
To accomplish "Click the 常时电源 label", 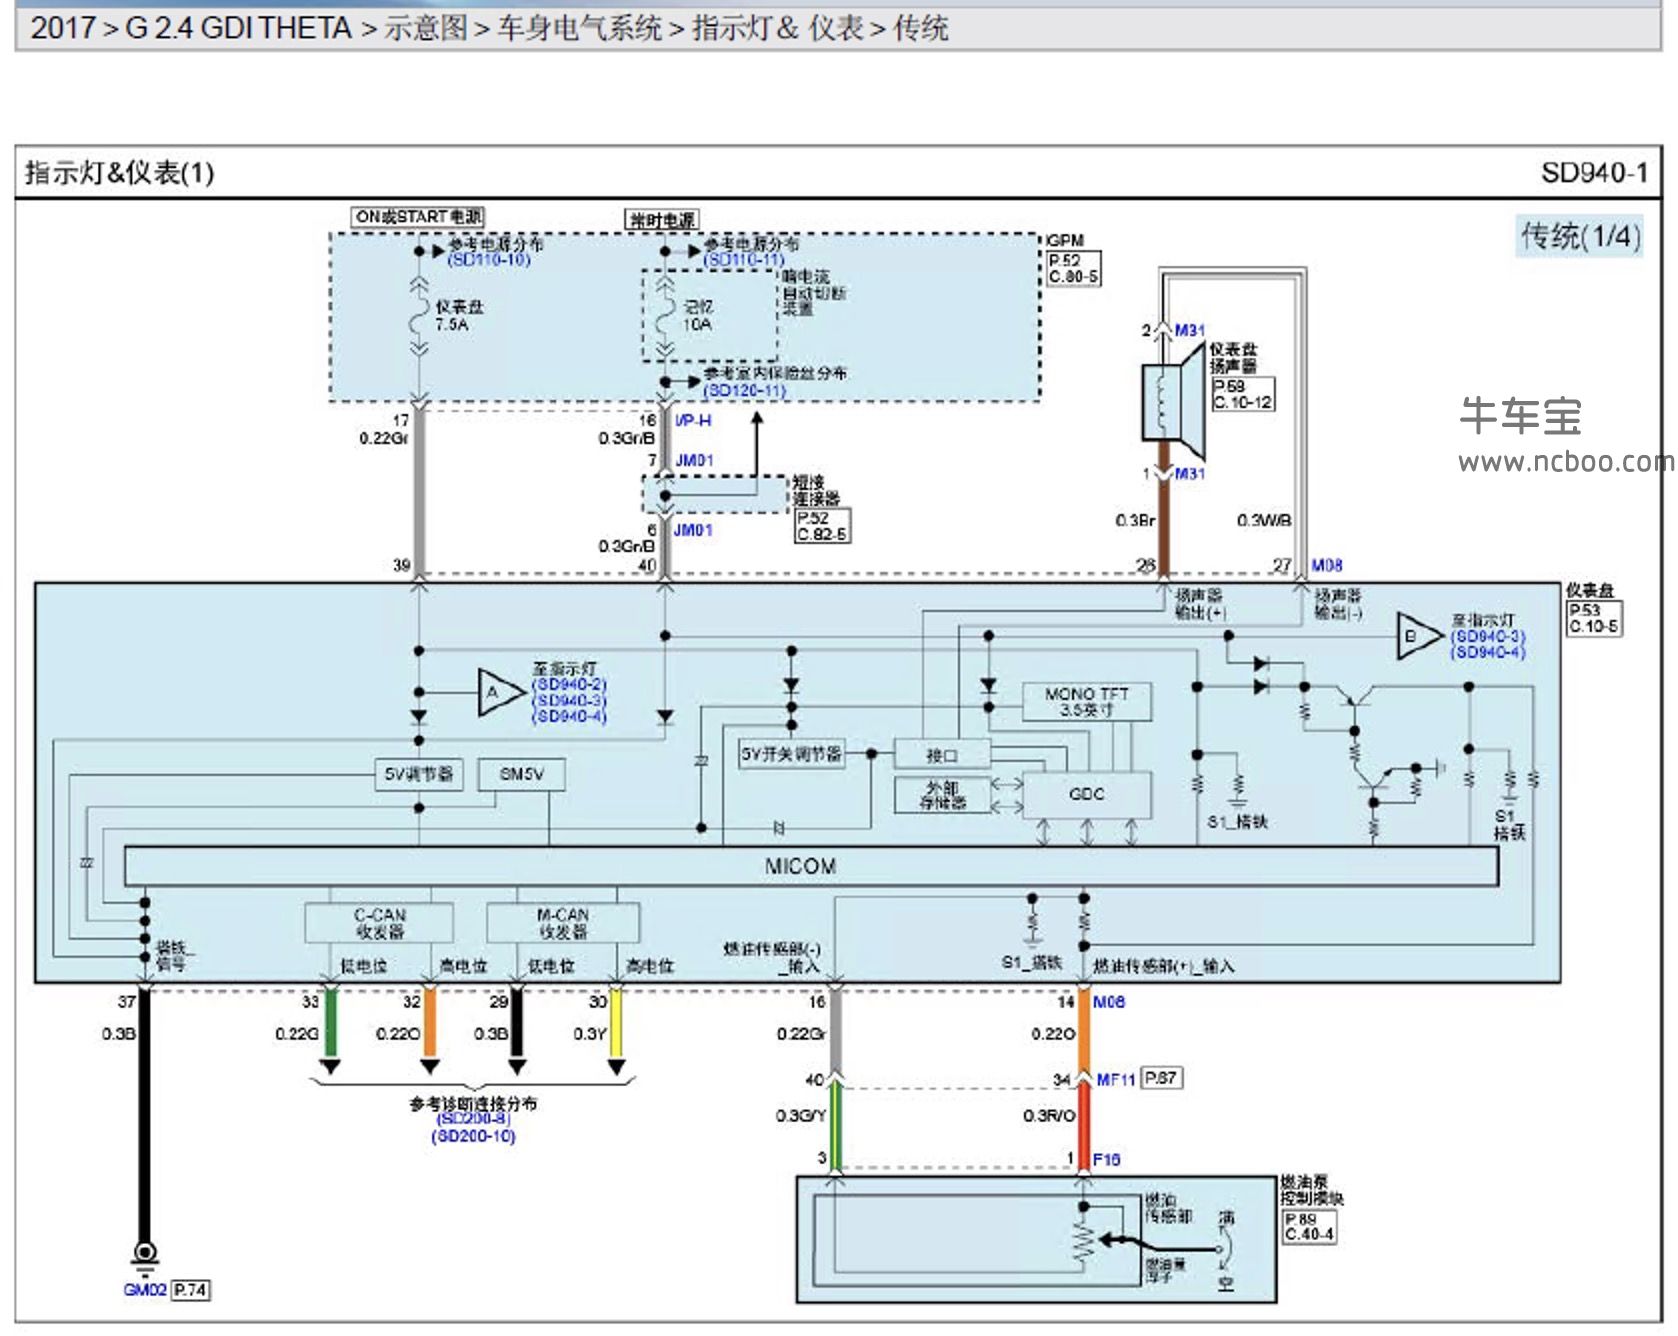I will (x=662, y=220).
